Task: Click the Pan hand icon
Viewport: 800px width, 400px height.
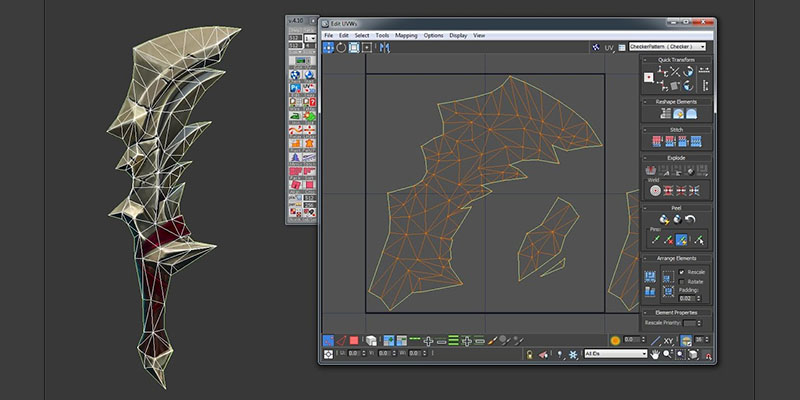Action: (655, 354)
